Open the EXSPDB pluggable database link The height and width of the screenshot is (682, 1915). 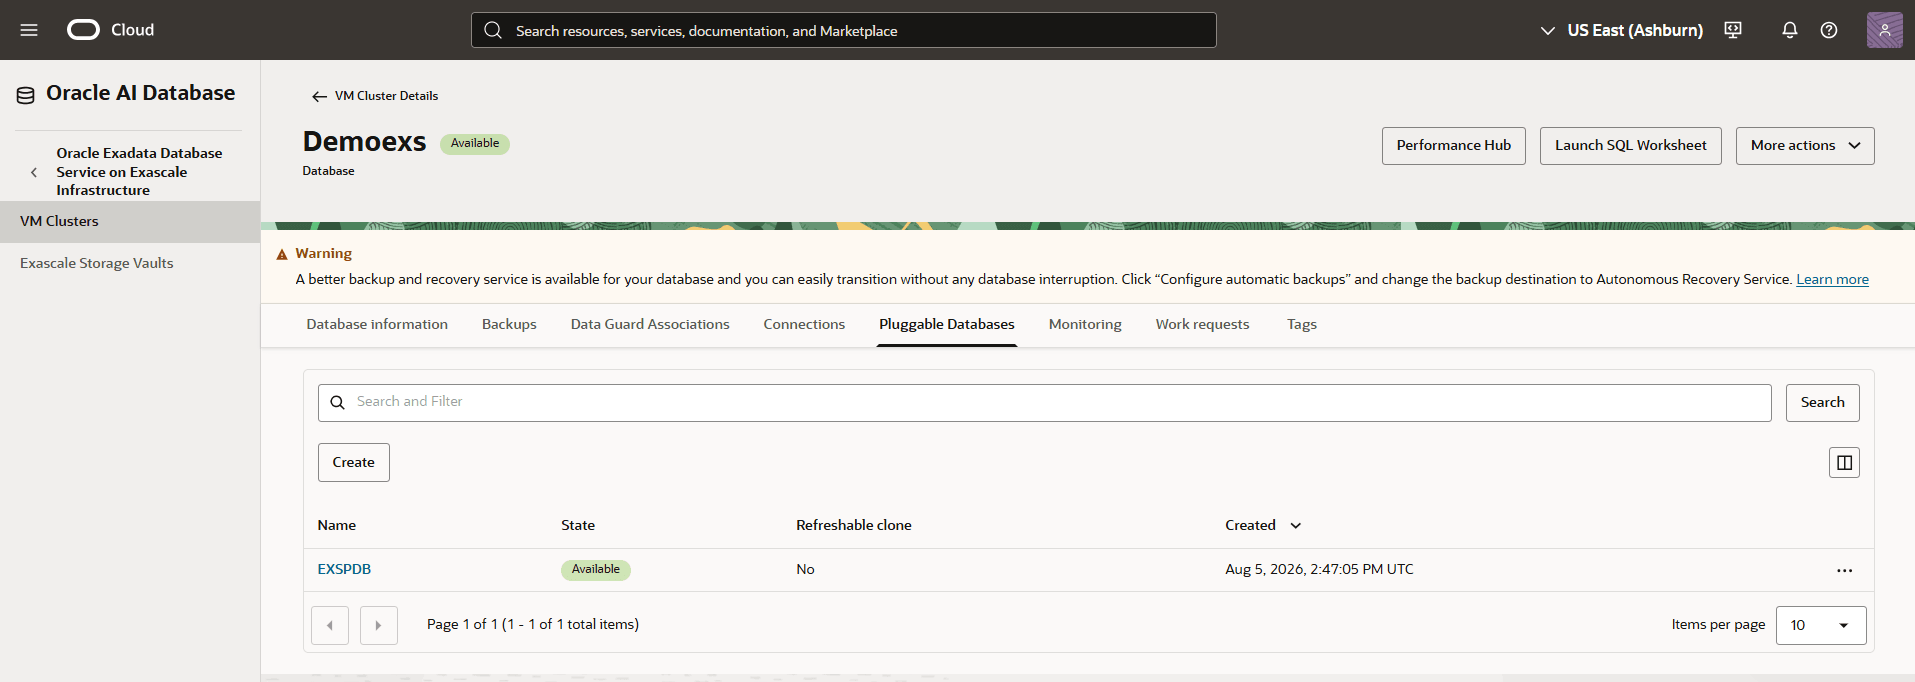point(344,569)
